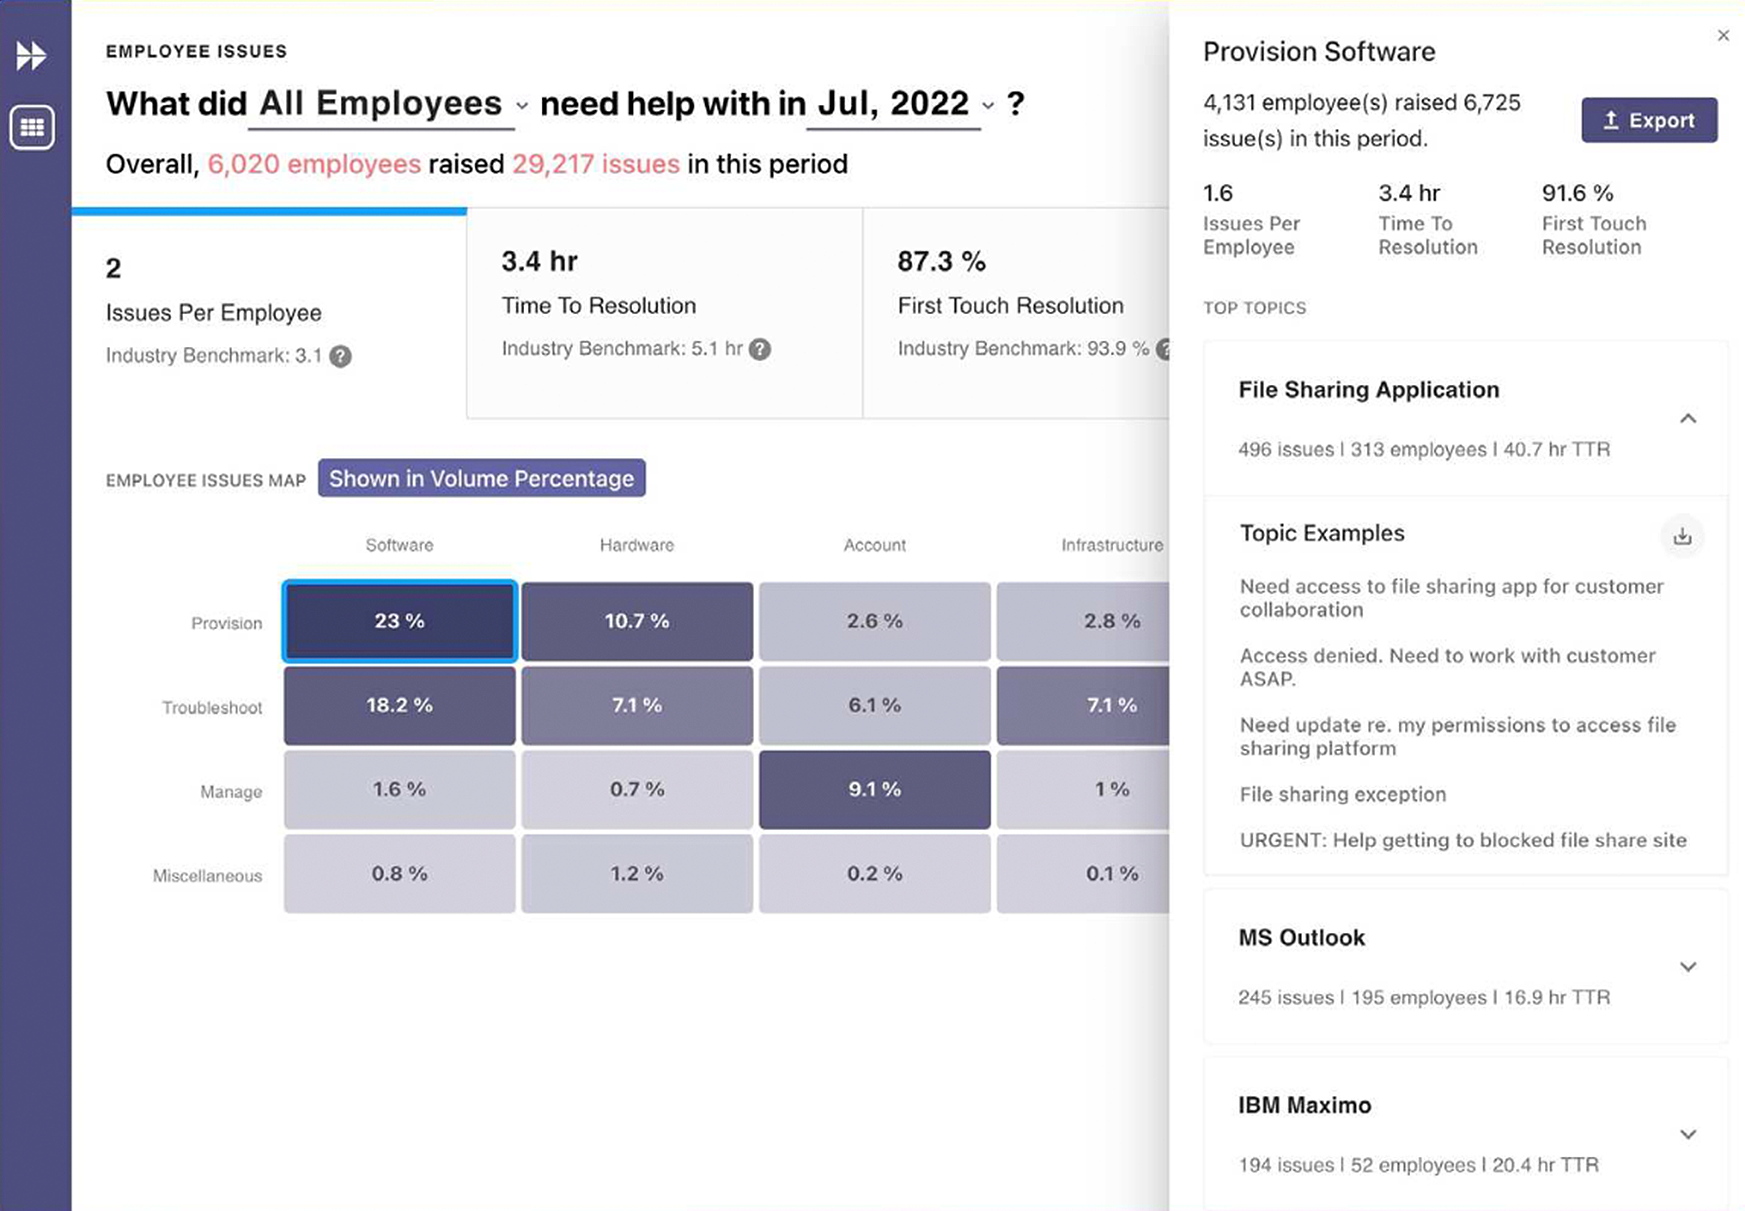Image resolution: width=1745 pixels, height=1211 pixels.
Task: Collapse the File Sharing Application topic
Action: [1689, 418]
